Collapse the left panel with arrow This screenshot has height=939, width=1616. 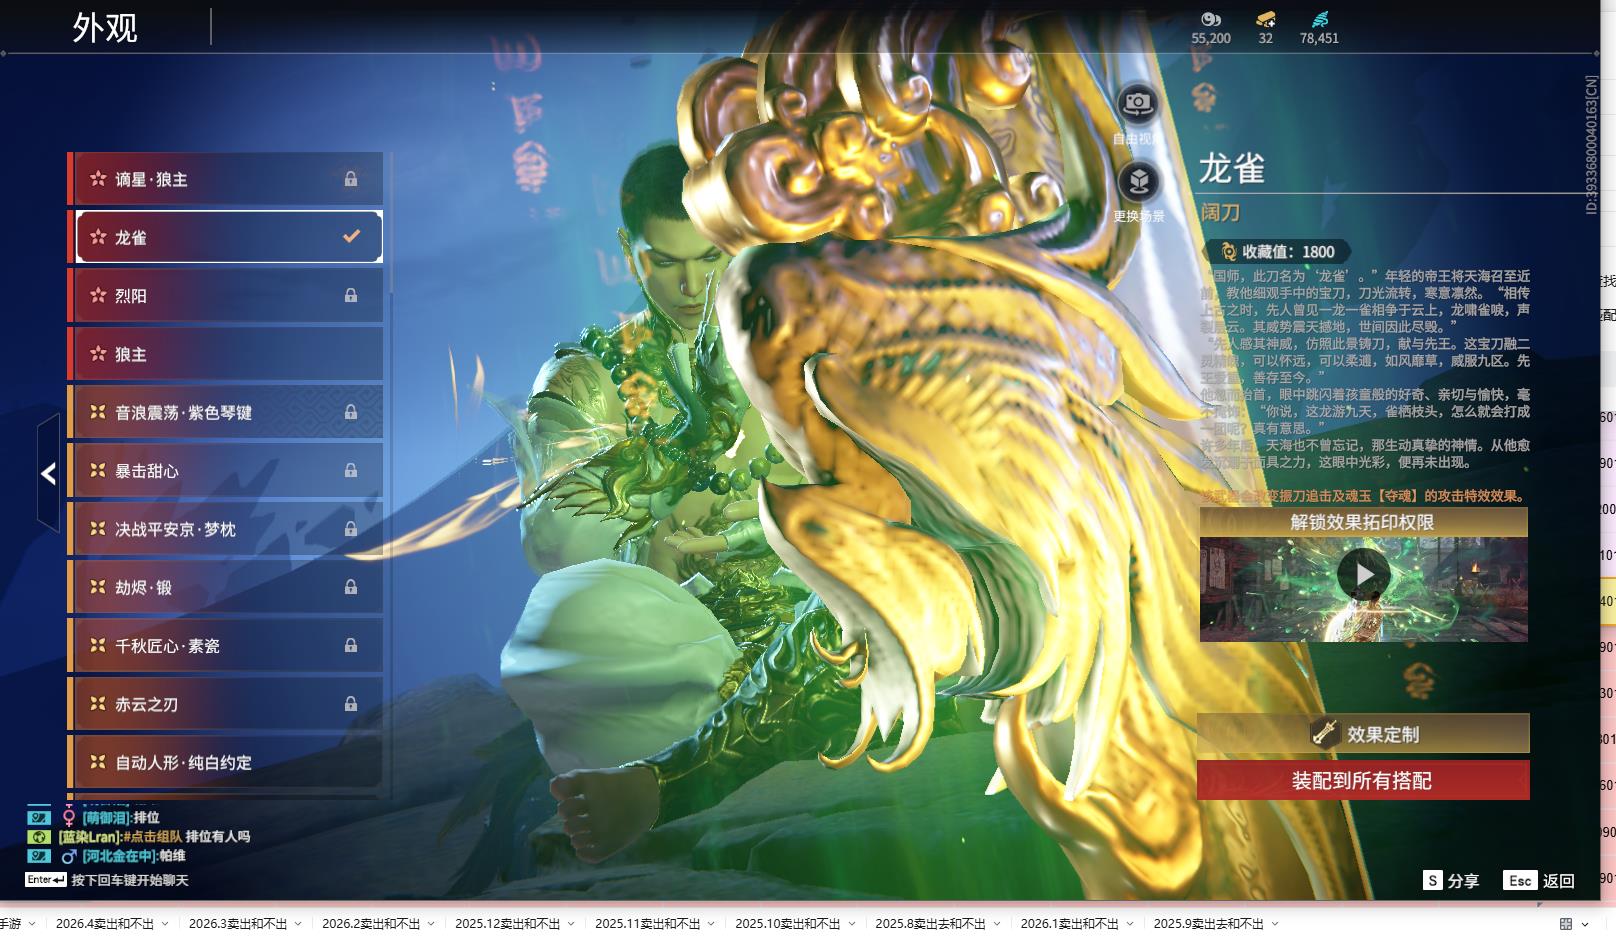coord(48,474)
